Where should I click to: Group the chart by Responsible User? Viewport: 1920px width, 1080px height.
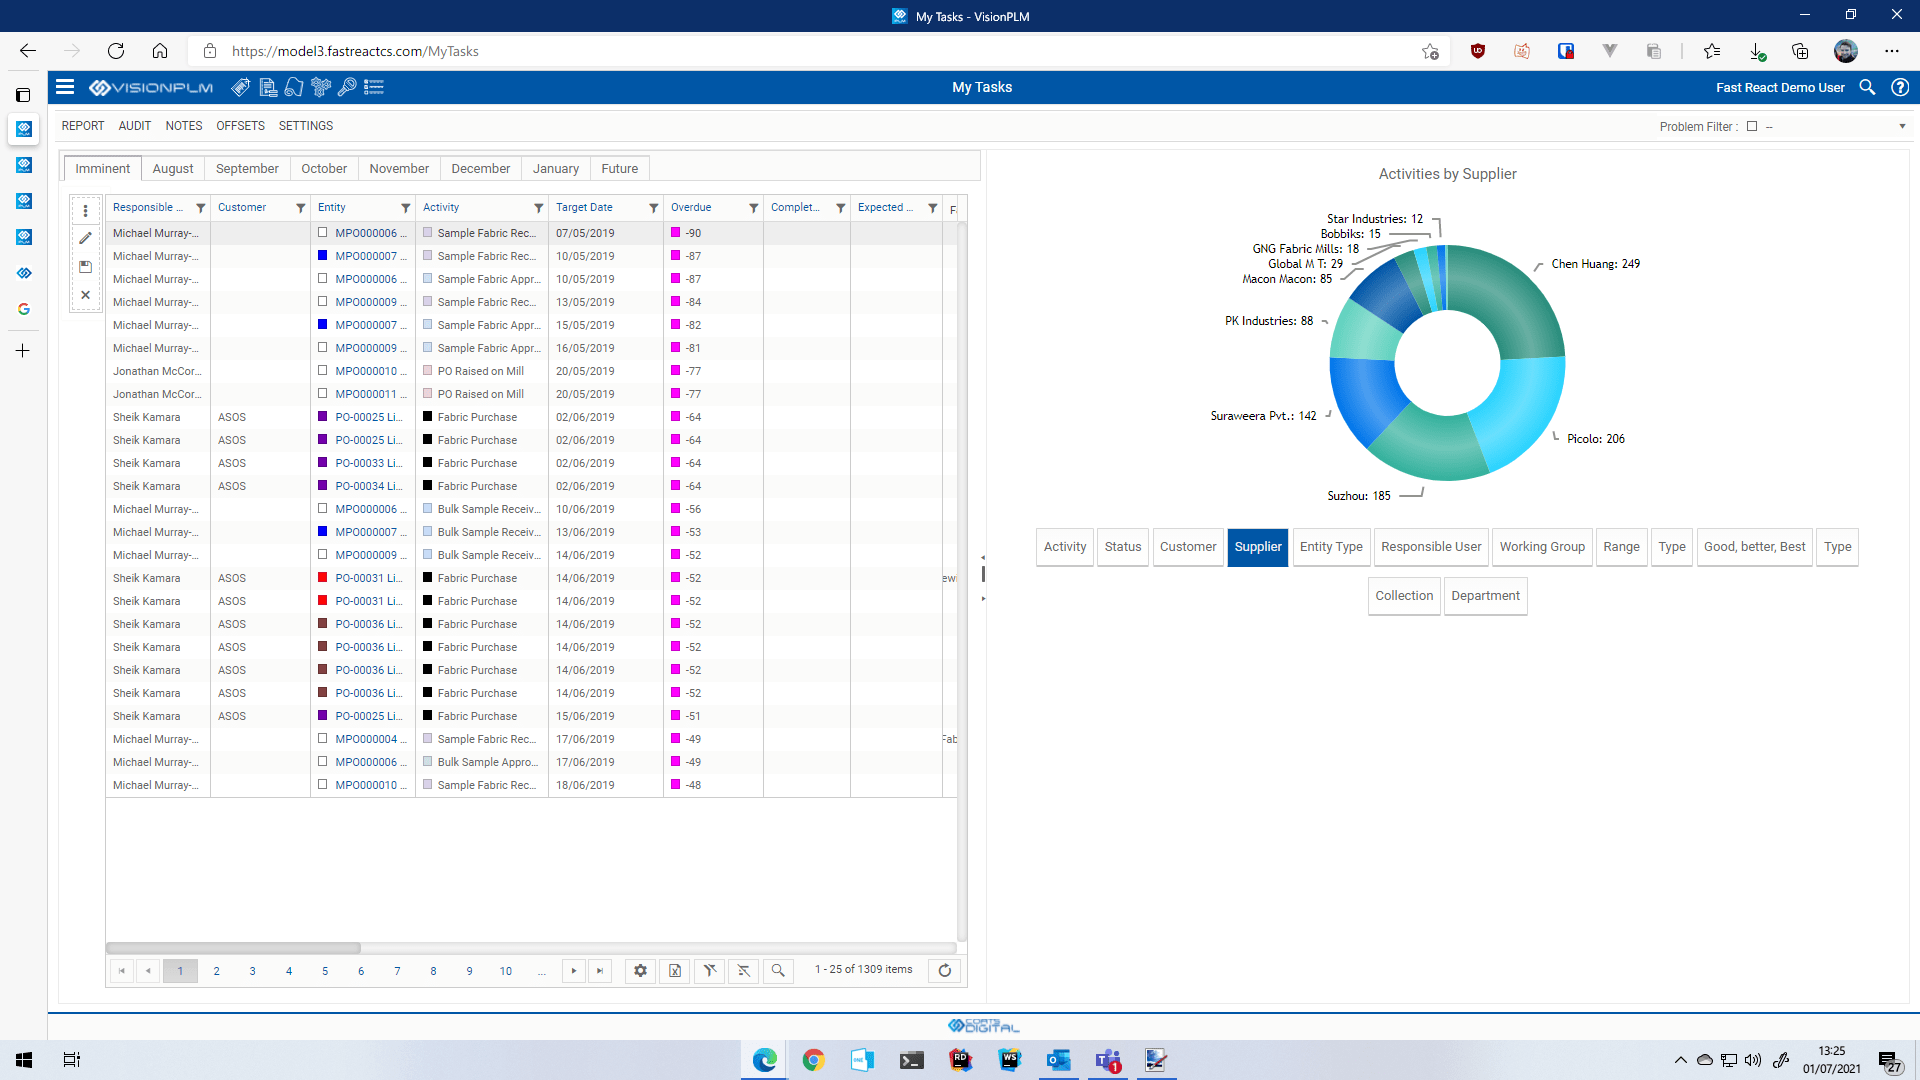1430,547
